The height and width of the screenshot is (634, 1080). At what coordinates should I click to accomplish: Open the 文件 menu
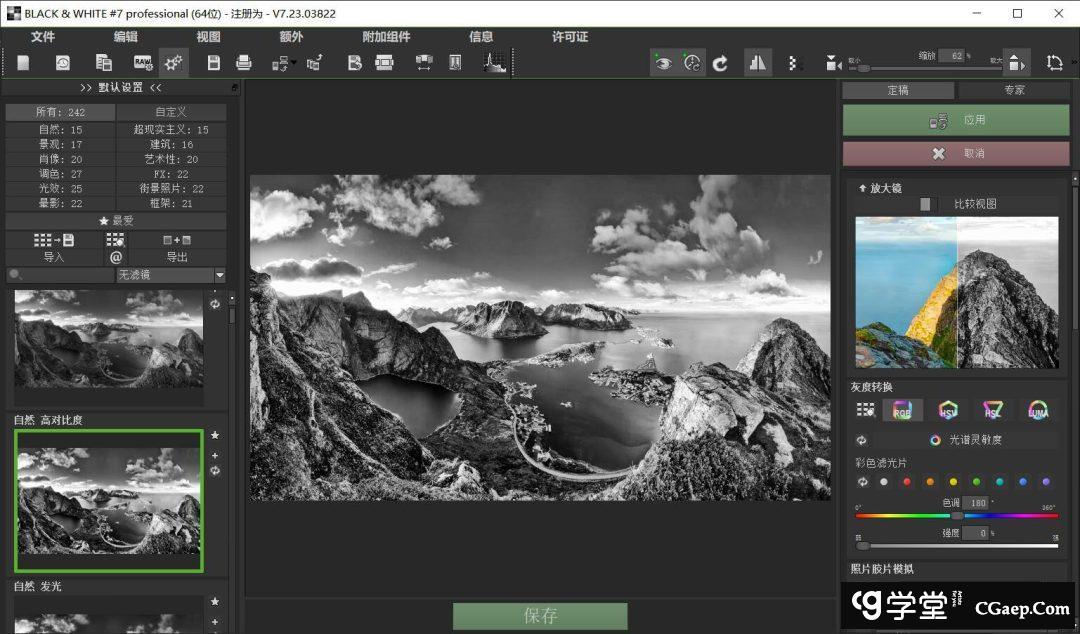point(43,37)
